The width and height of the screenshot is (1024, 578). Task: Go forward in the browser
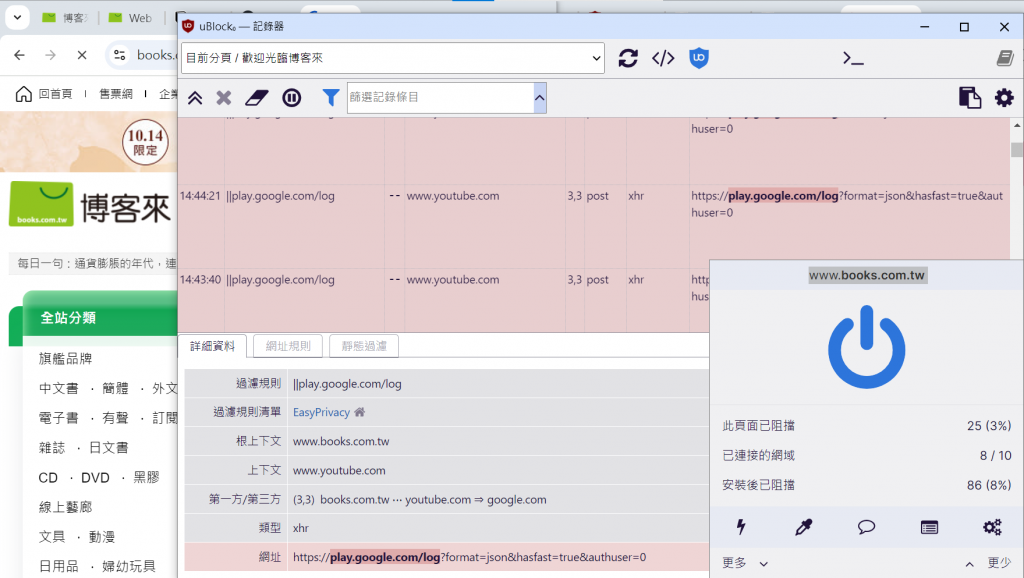point(50,55)
